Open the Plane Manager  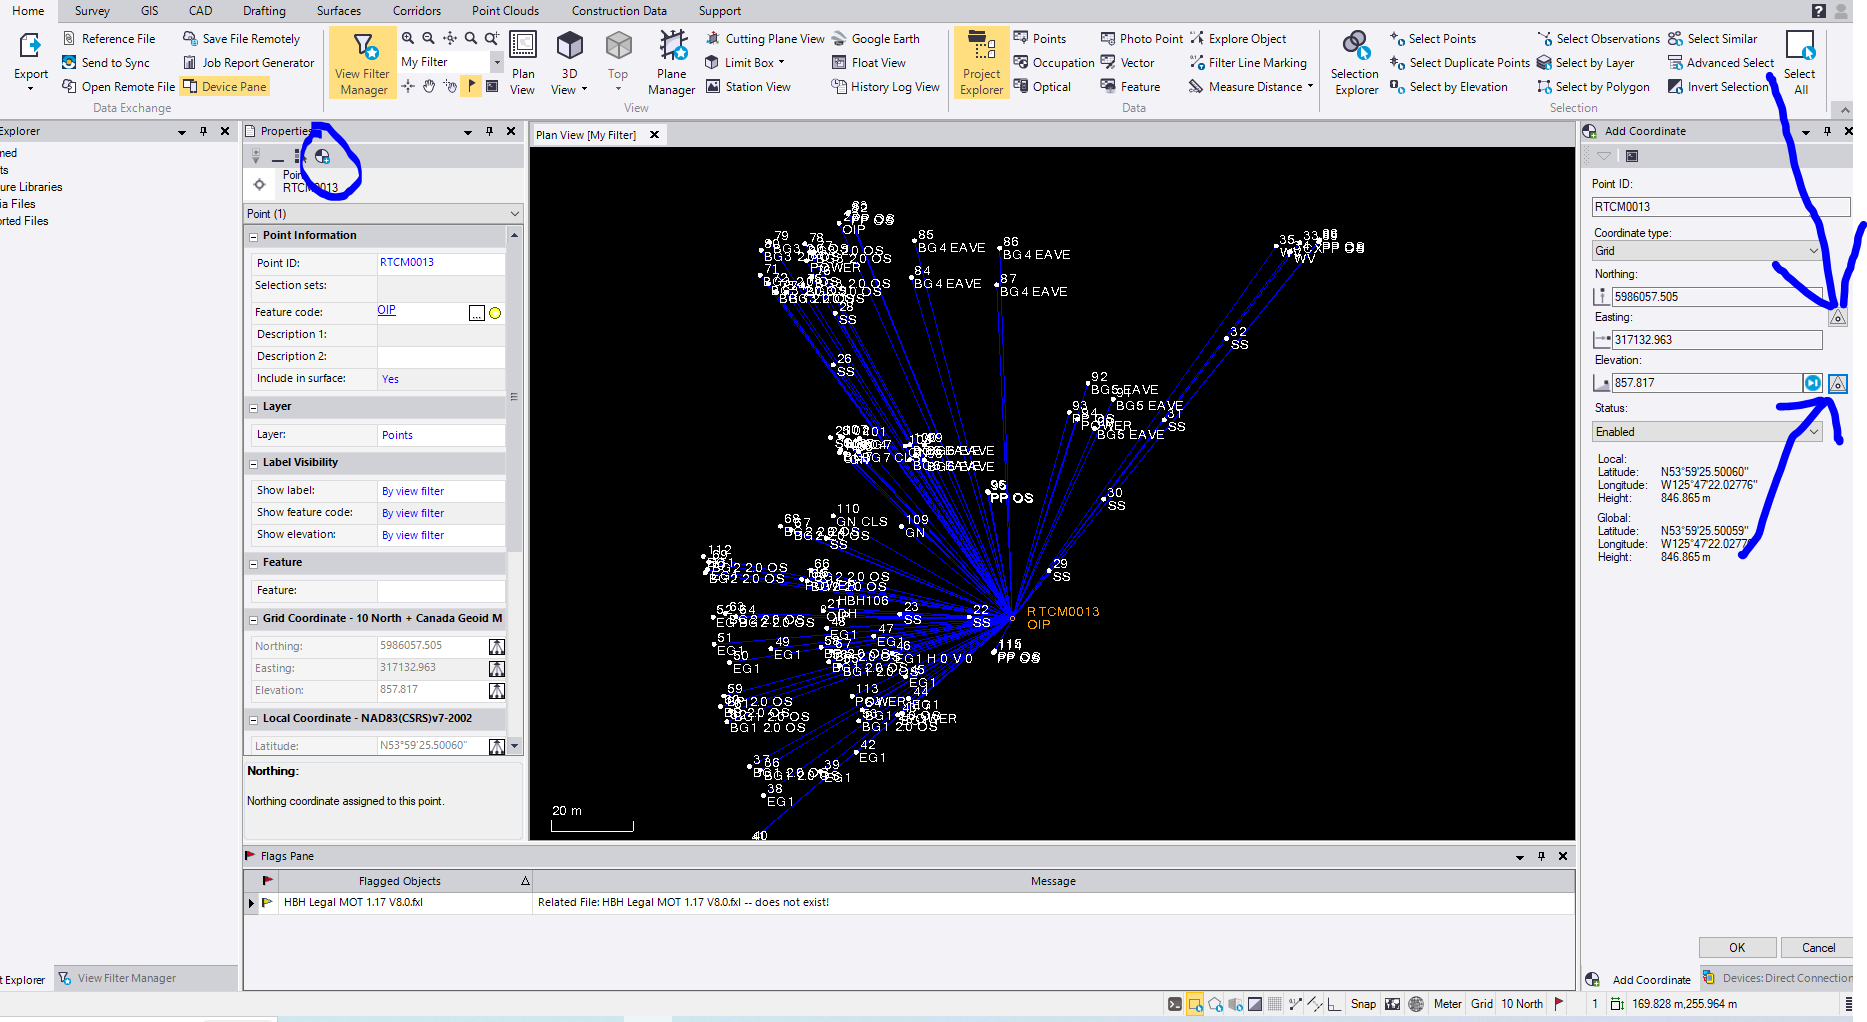point(671,62)
